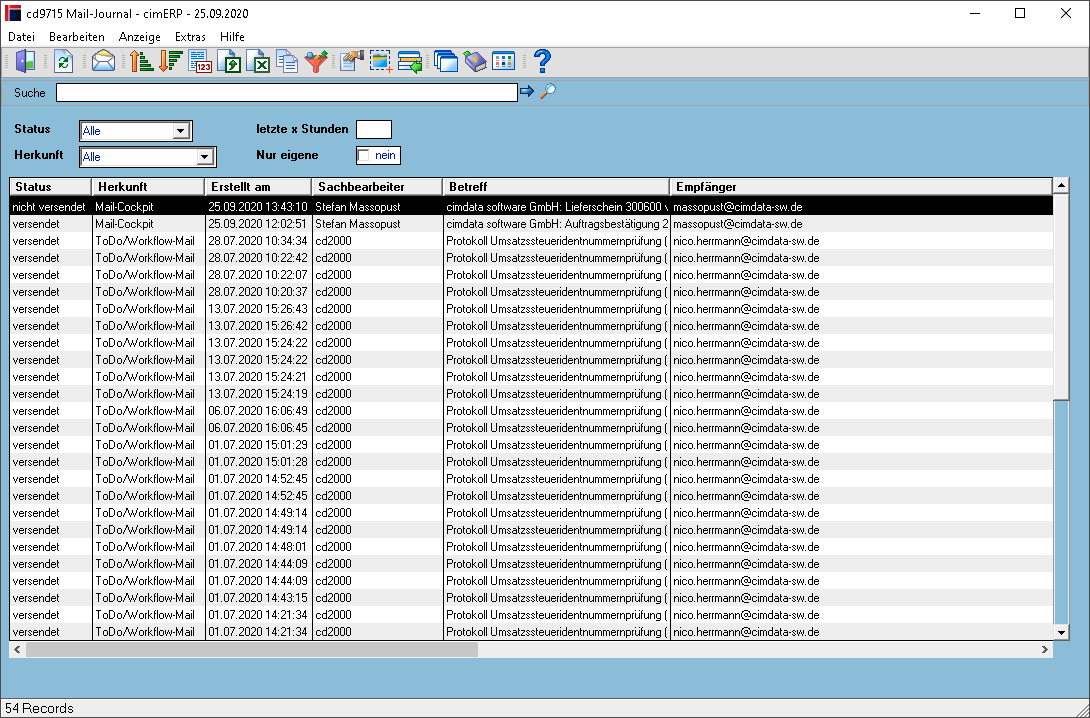Click the refresh page icon
This screenshot has width=1090, height=718.
63,62
